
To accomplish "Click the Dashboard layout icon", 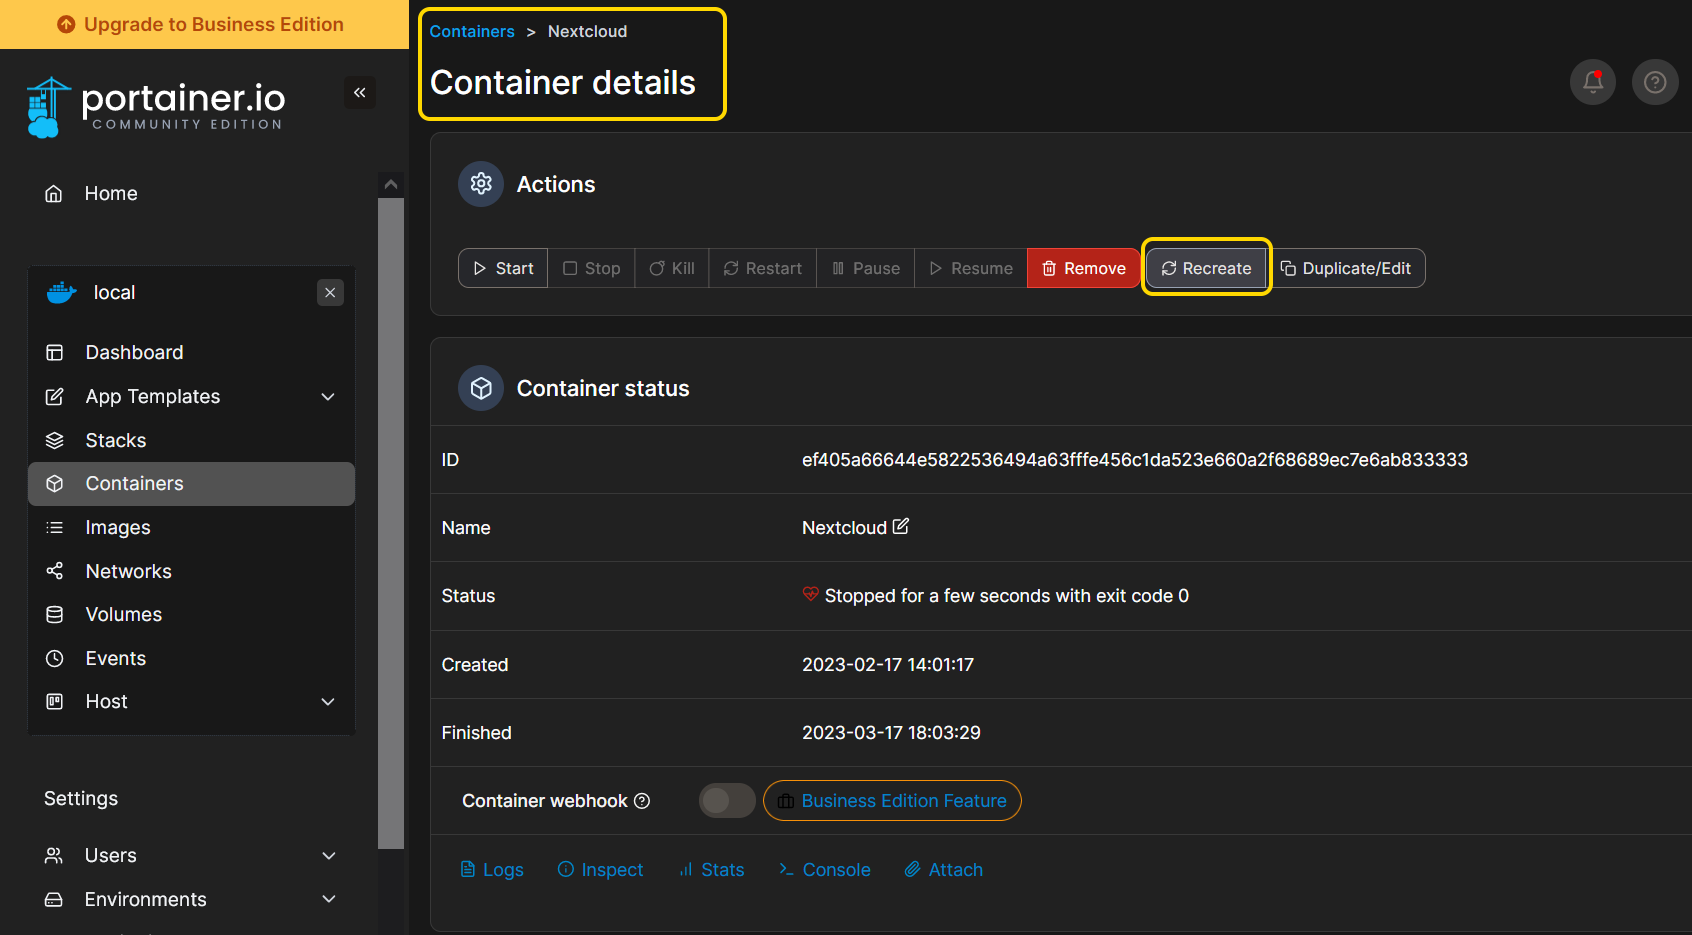I will [55, 353].
